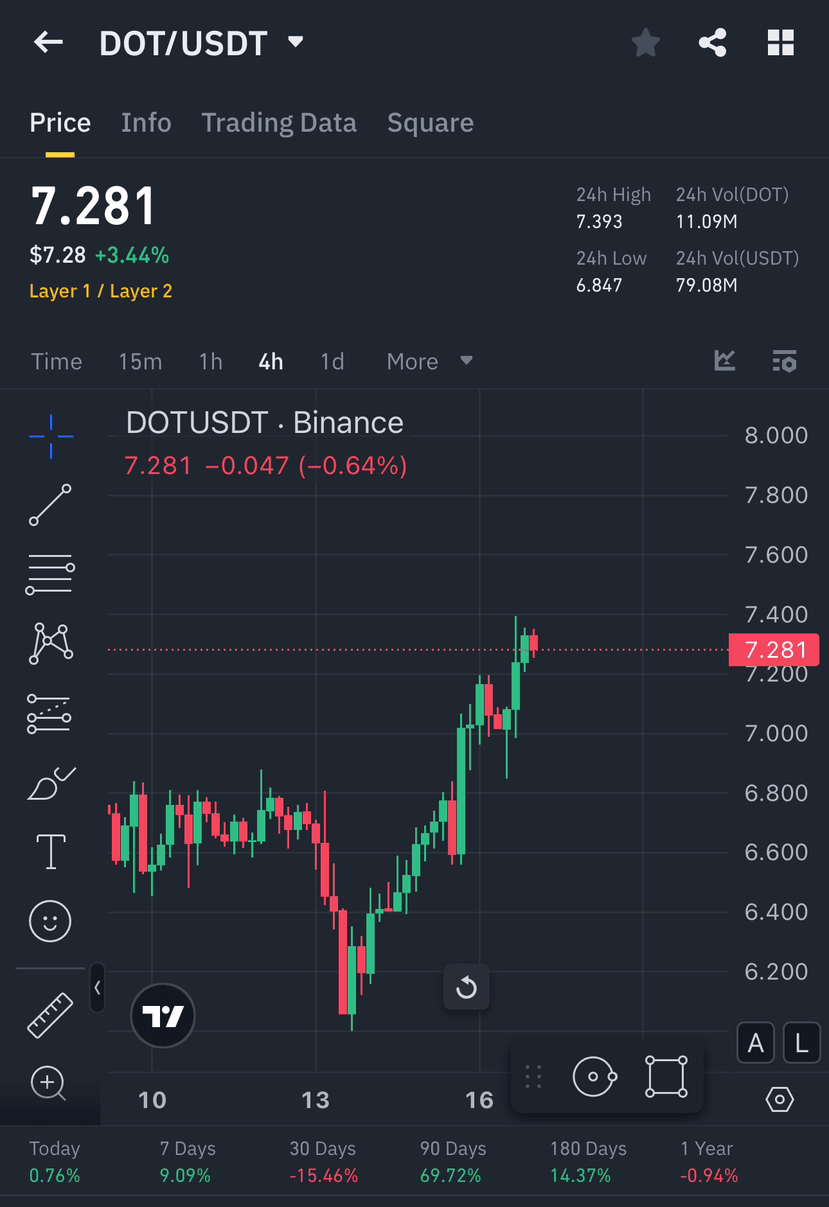Tap the 24h High value 7.393
The width and height of the screenshot is (829, 1207).
[599, 222]
